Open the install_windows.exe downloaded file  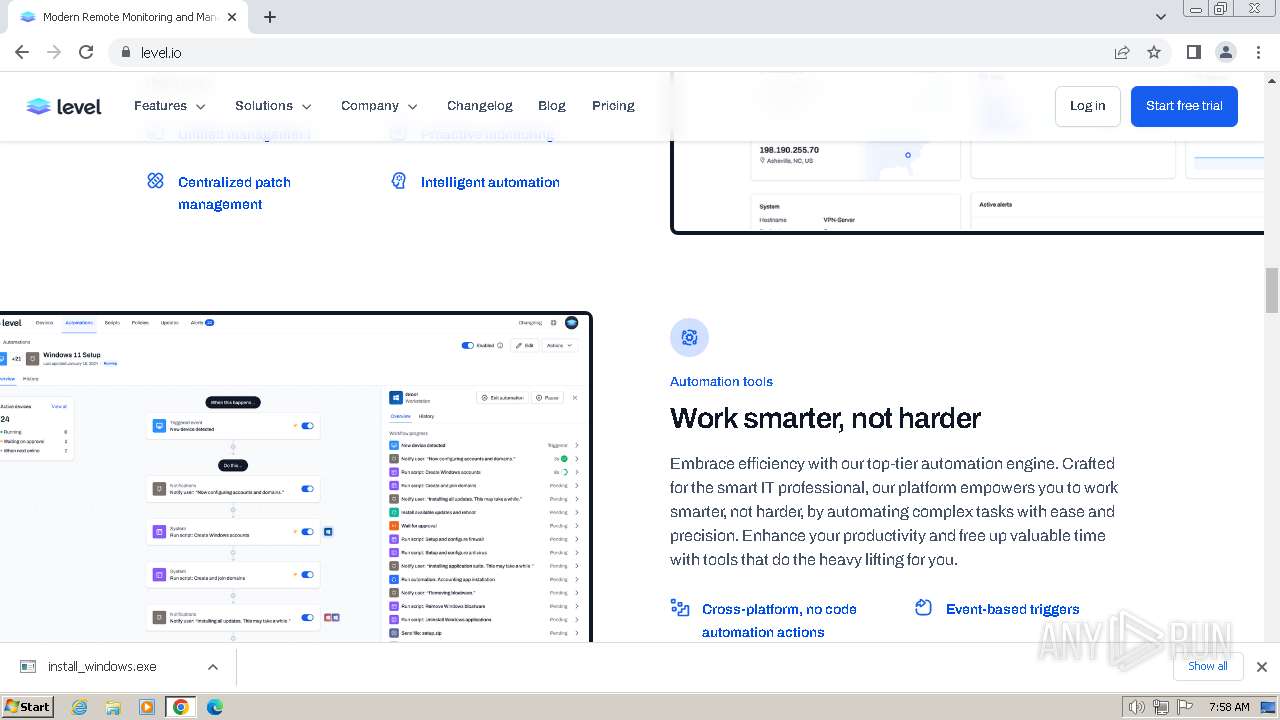[102, 667]
